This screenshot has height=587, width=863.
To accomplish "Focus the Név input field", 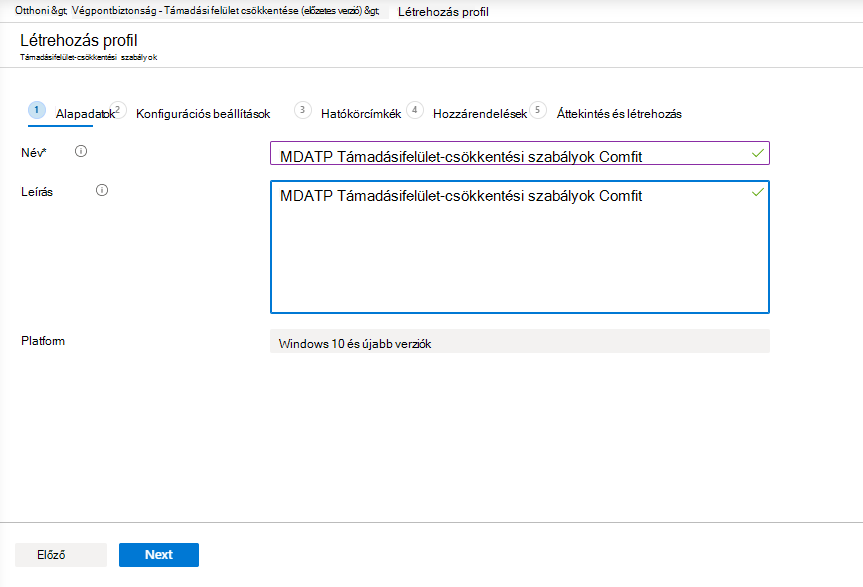I will pos(520,153).
